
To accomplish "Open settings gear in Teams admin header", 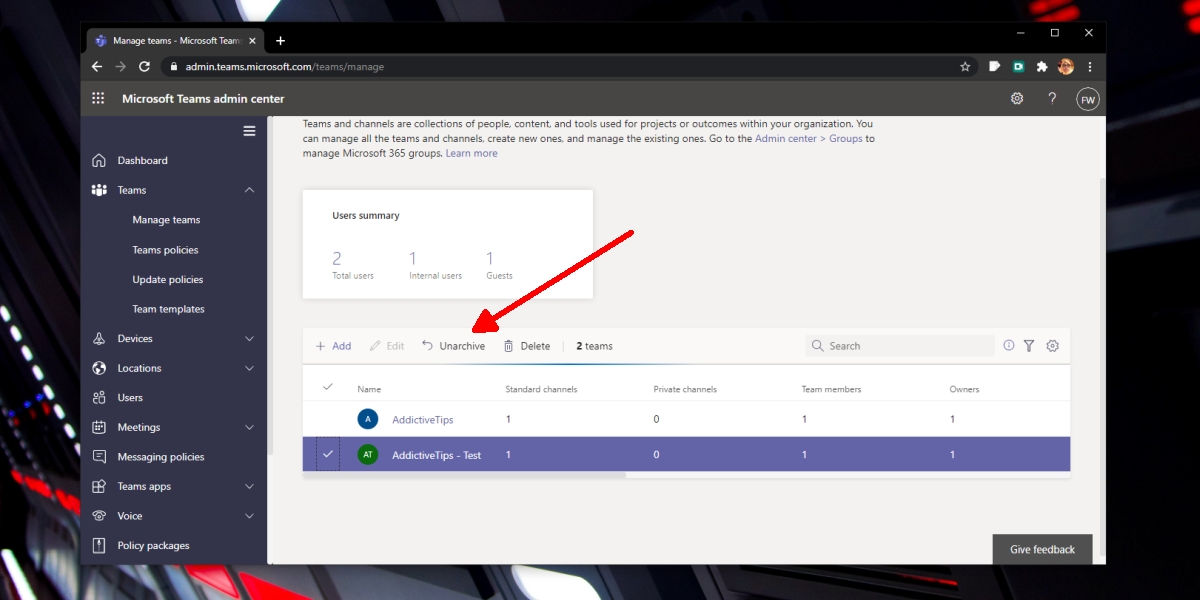I will (x=1017, y=98).
